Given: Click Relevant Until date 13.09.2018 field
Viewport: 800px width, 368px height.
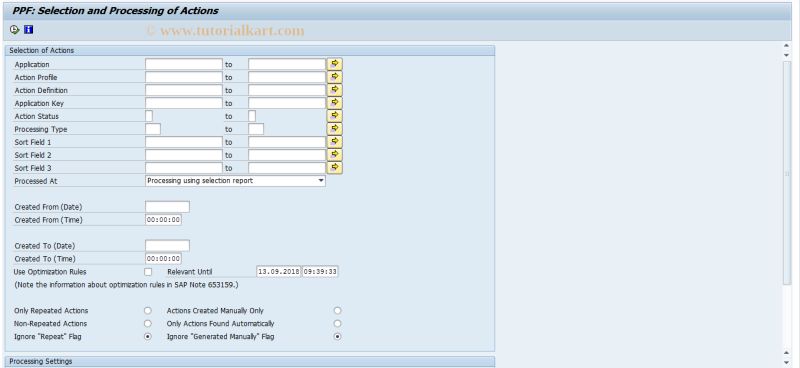Looking at the screenshot, I should pyautogui.click(x=279, y=272).
